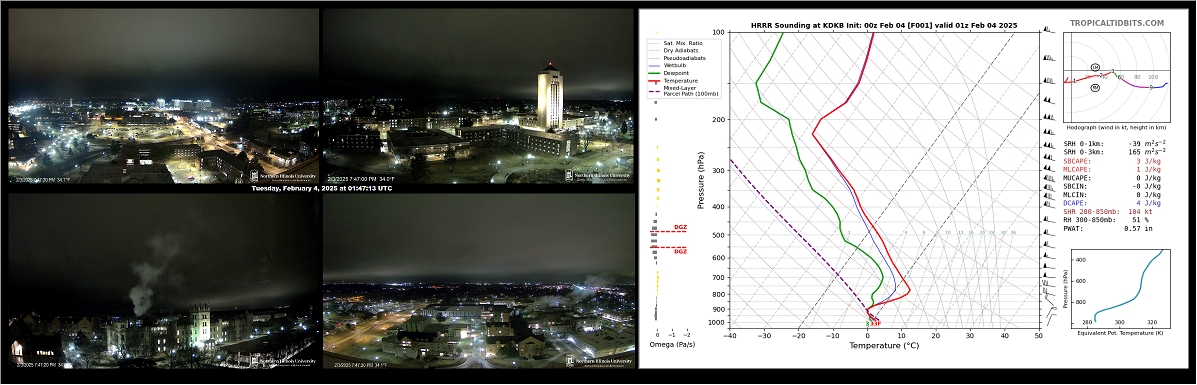Open the bottom-right street webcam view
Image resolution: width=1197 pixels, height=385 pixels.
point(478,280)
